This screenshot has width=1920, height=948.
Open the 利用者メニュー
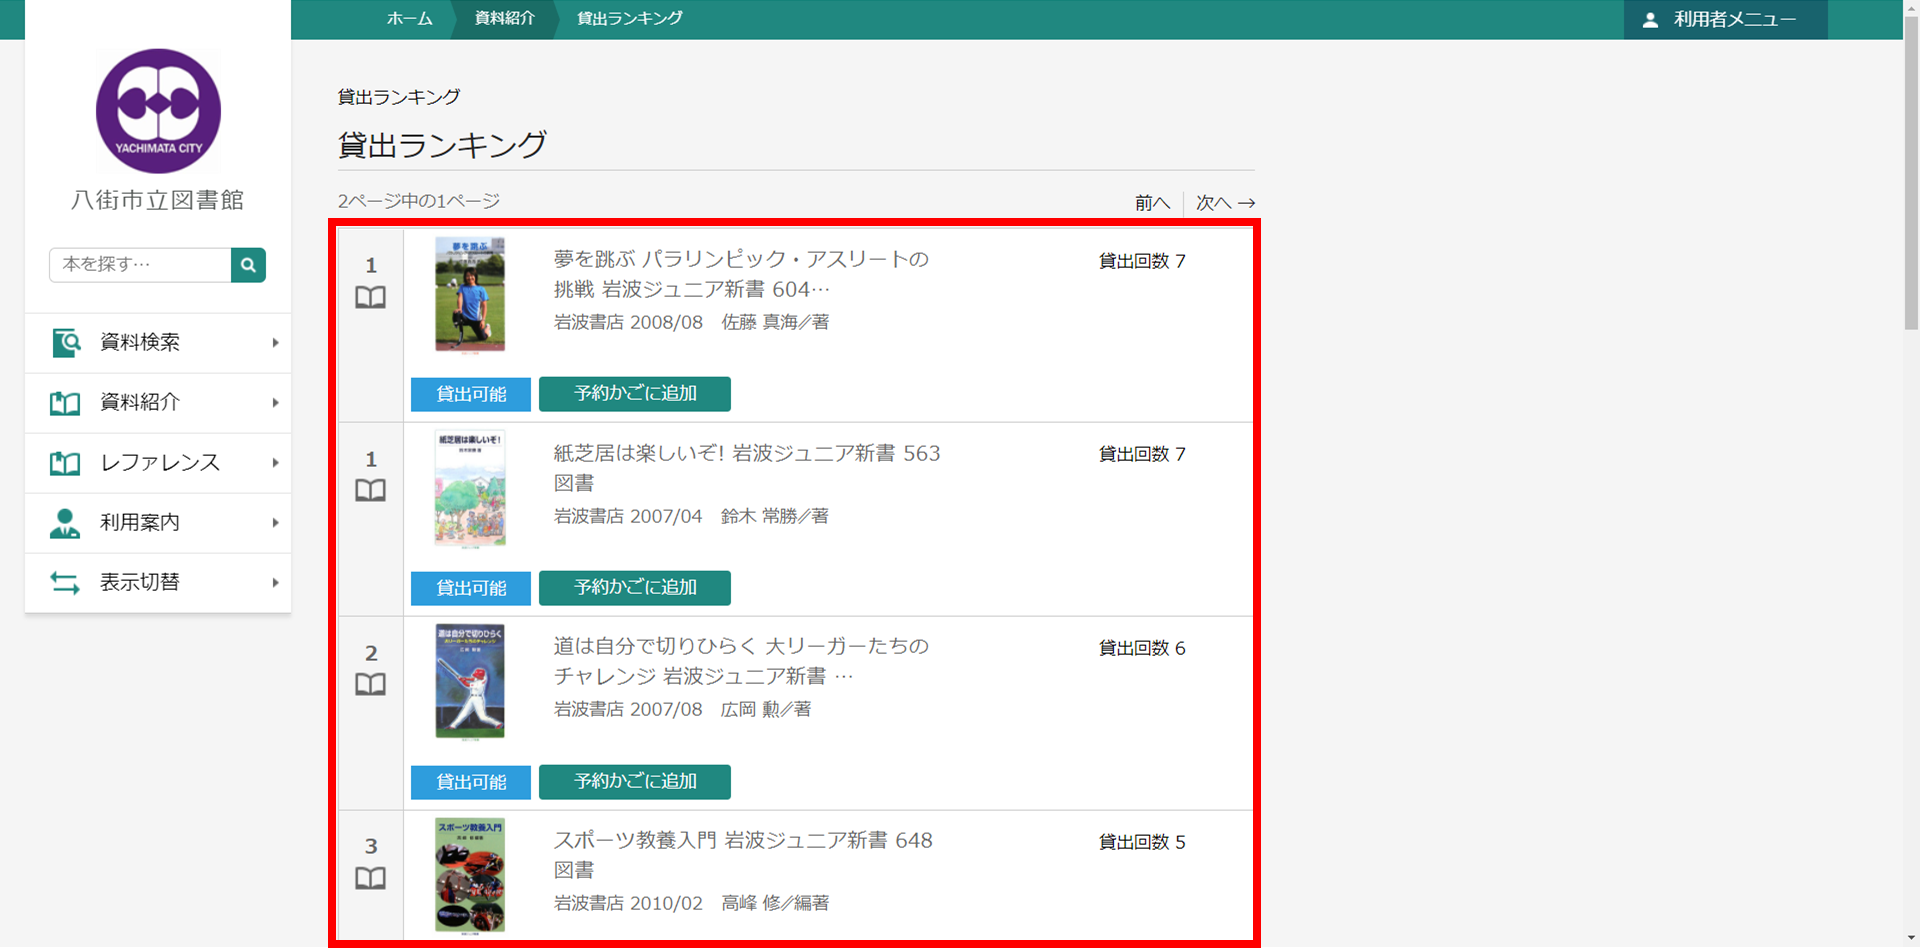(x=1725, y=20)
